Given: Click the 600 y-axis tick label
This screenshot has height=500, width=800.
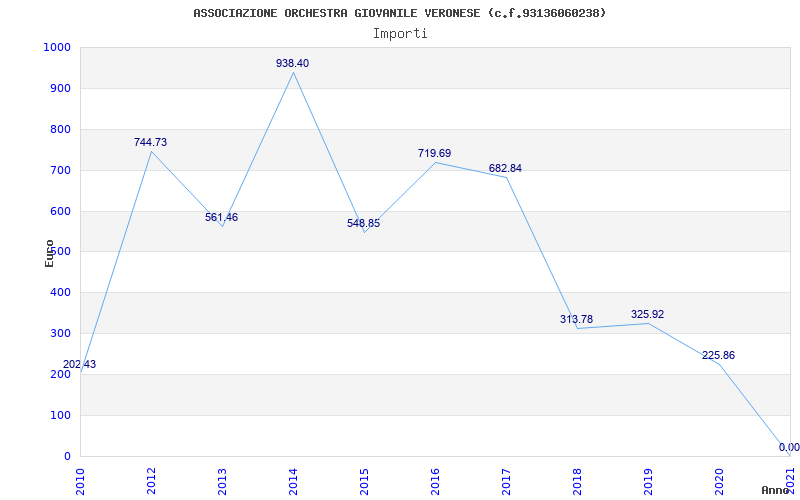Looking at the screenshot, I should (60, 211).
